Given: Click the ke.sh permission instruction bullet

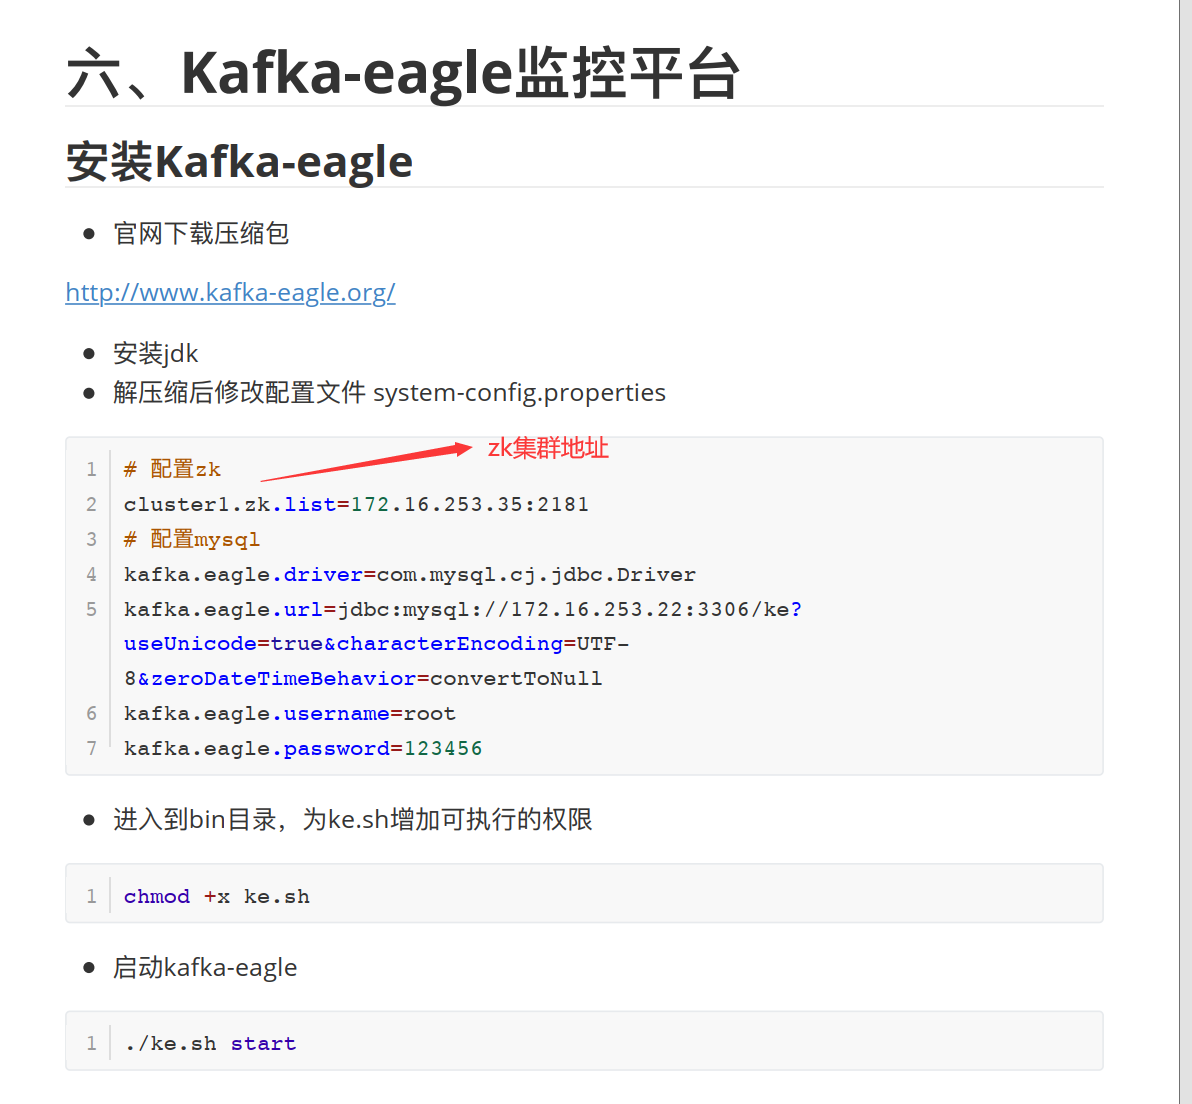Looking at the screenshot, I should tap(353, 820).
